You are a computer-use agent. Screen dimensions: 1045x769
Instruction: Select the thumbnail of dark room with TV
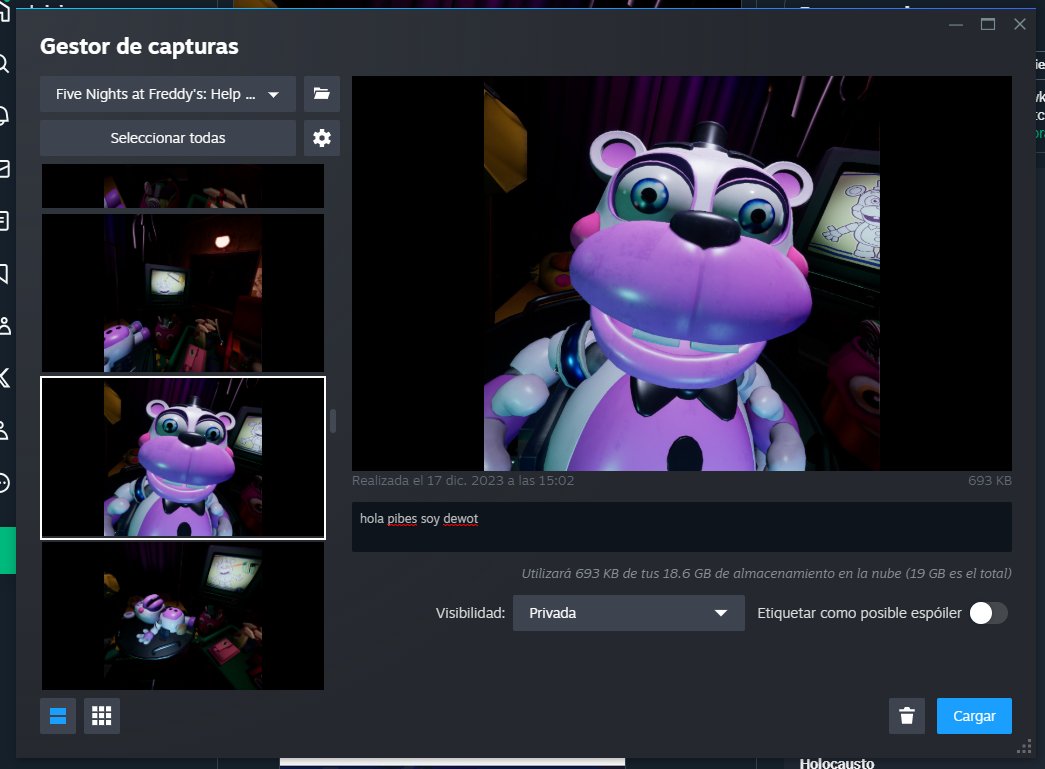[183, 293]
